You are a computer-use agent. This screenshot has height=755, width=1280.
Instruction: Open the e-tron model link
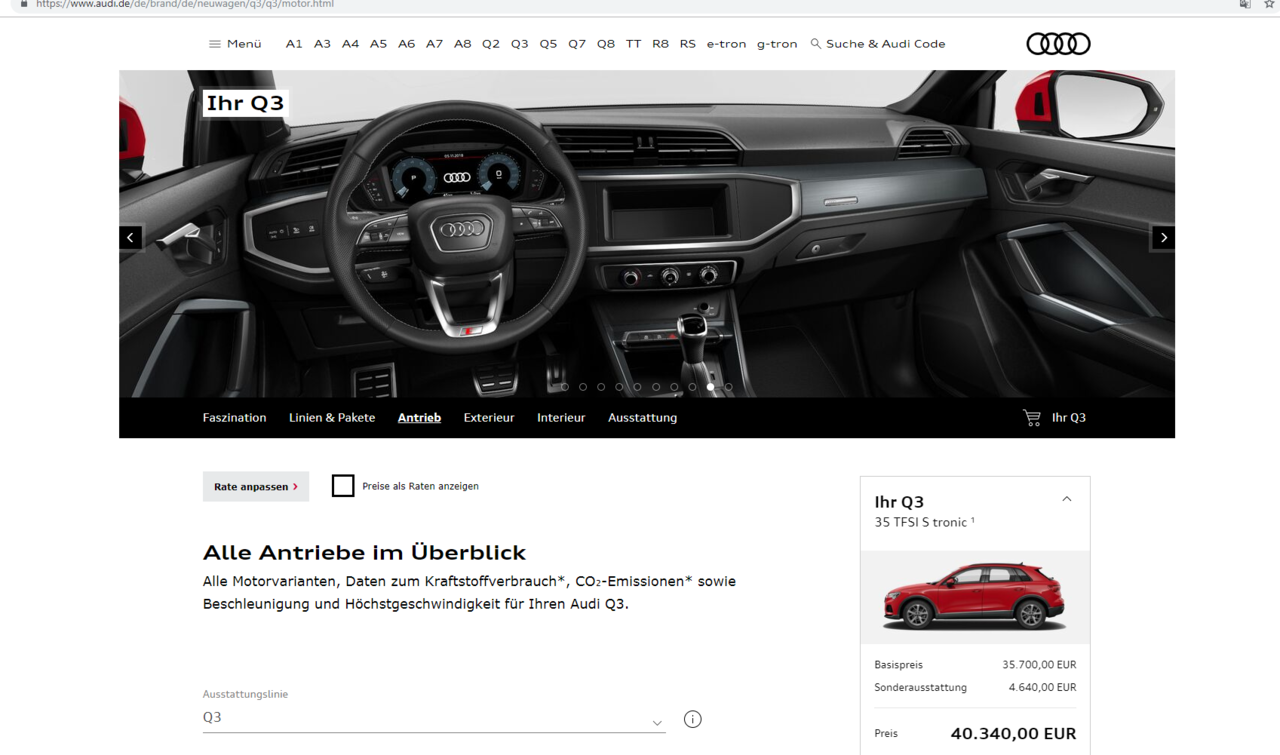[x=726, y=44]
